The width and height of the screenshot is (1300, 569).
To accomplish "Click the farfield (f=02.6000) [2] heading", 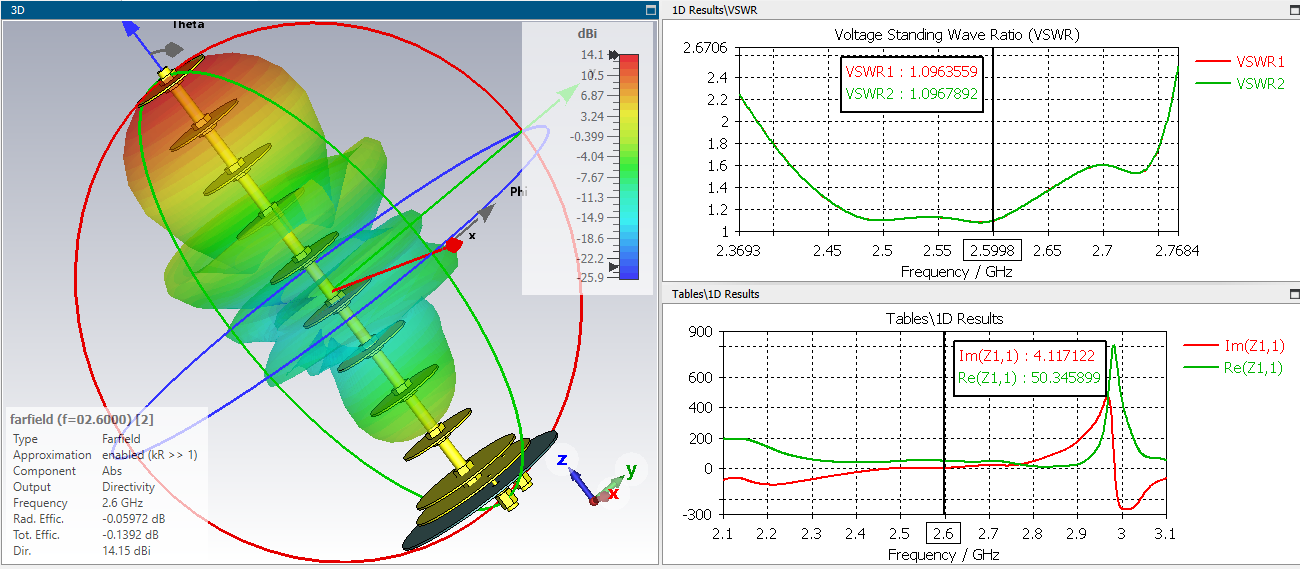I will tap(82, 419).
